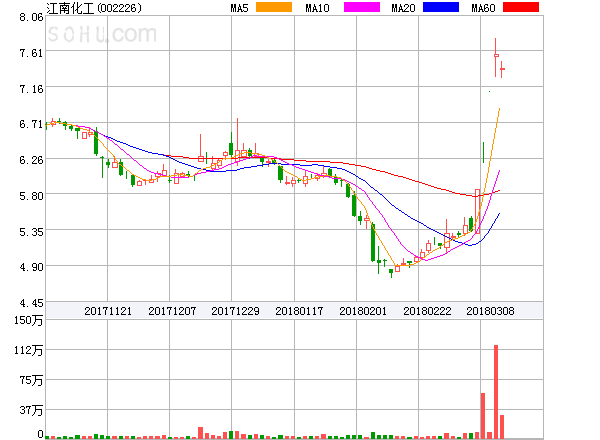
Task: Click the price axis label 7.16
Action: click(31, 89)
